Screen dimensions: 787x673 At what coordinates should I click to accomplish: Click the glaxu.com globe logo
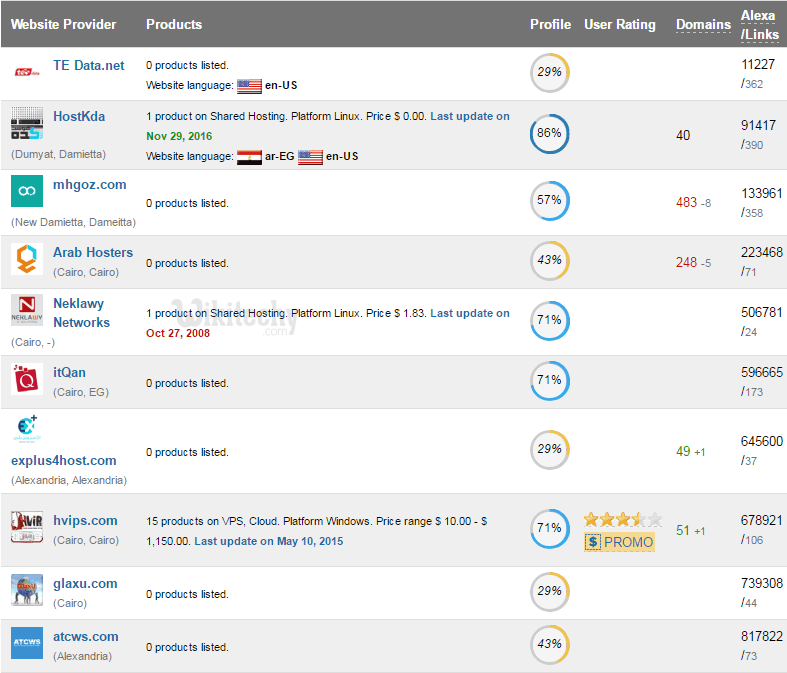click(27, 590)
